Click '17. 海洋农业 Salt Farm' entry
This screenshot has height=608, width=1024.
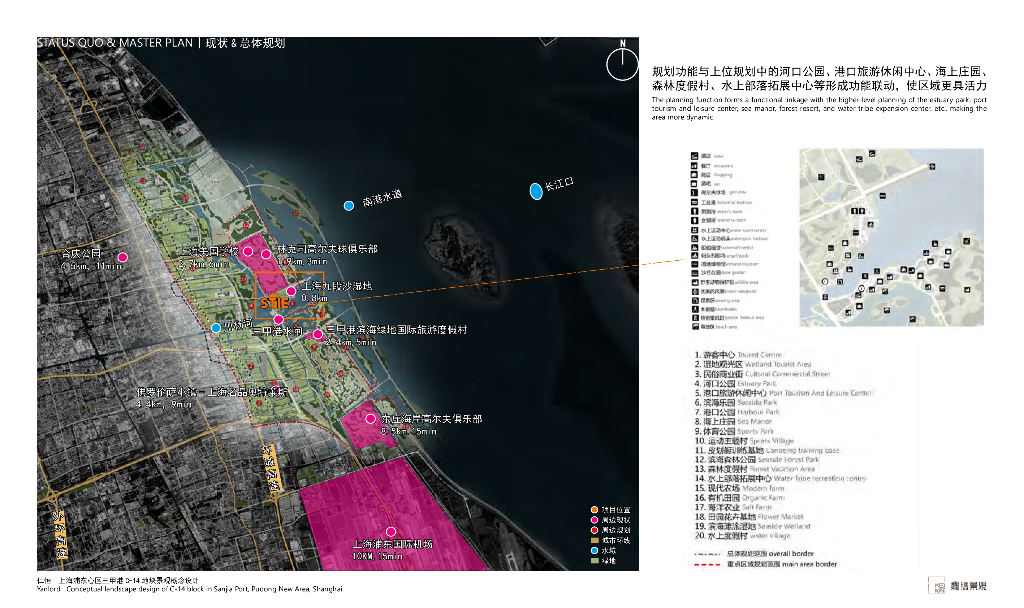click(x=733, y=507)
